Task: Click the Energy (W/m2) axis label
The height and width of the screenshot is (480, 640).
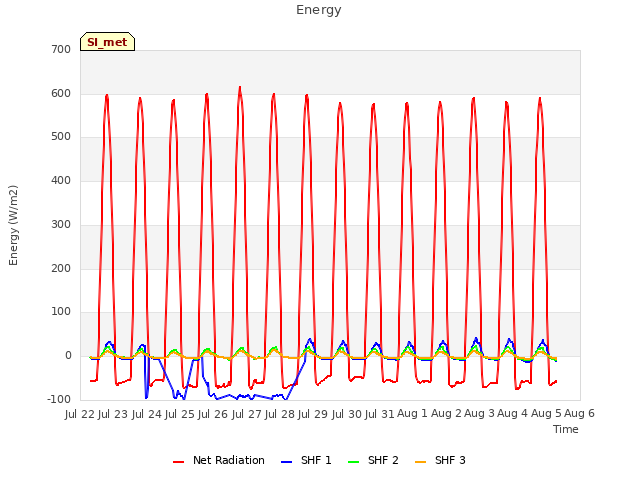Action: click(x=13, y=225)
